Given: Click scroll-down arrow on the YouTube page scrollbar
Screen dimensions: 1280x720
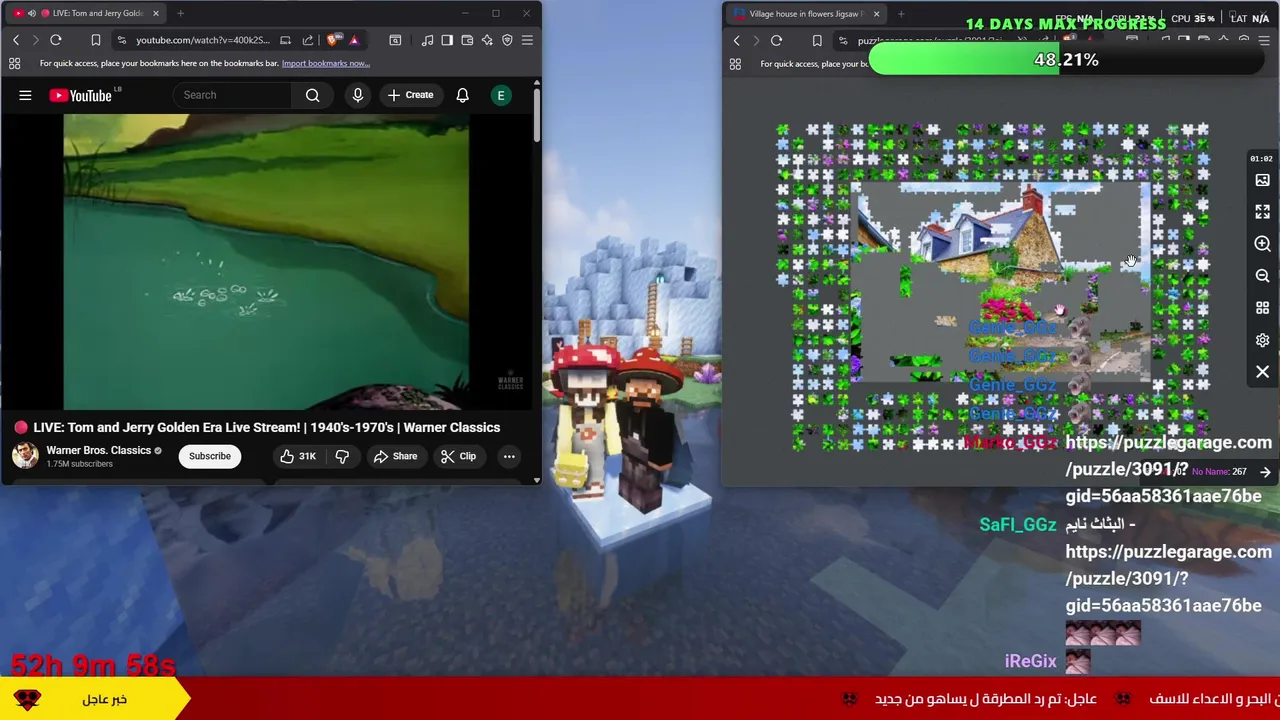Looking at the screenshot, I should point(537,480).
